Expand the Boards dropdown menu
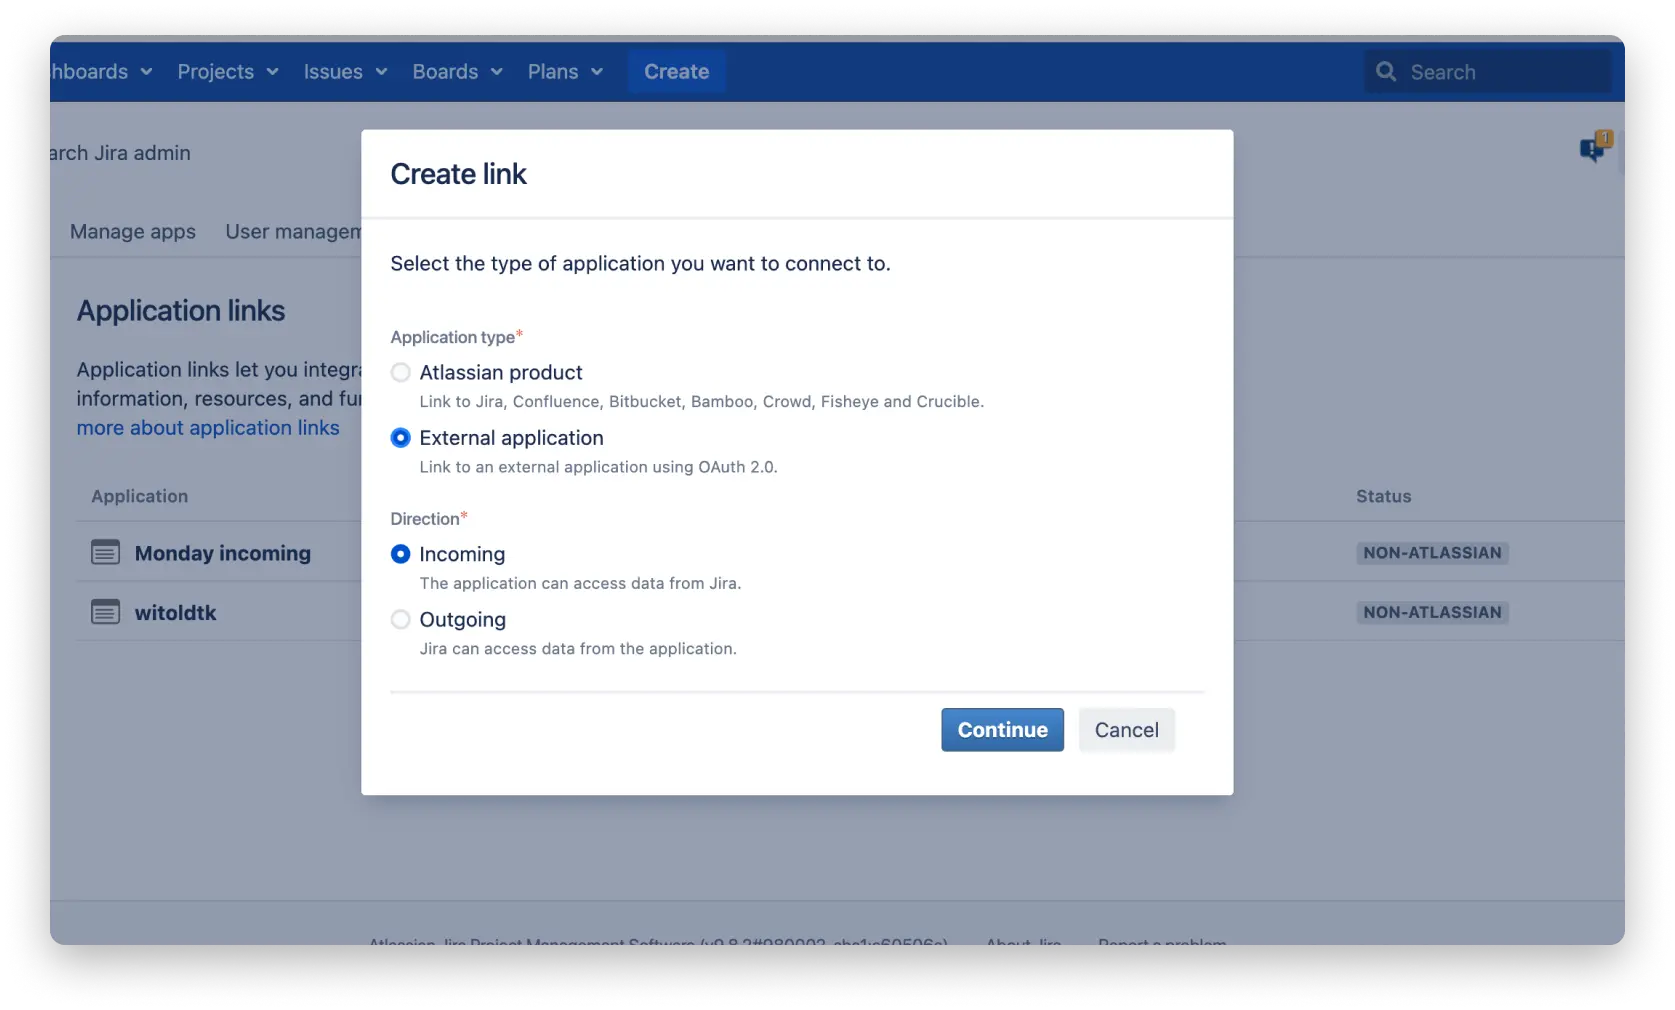1675x1010 pixels. 457,72
